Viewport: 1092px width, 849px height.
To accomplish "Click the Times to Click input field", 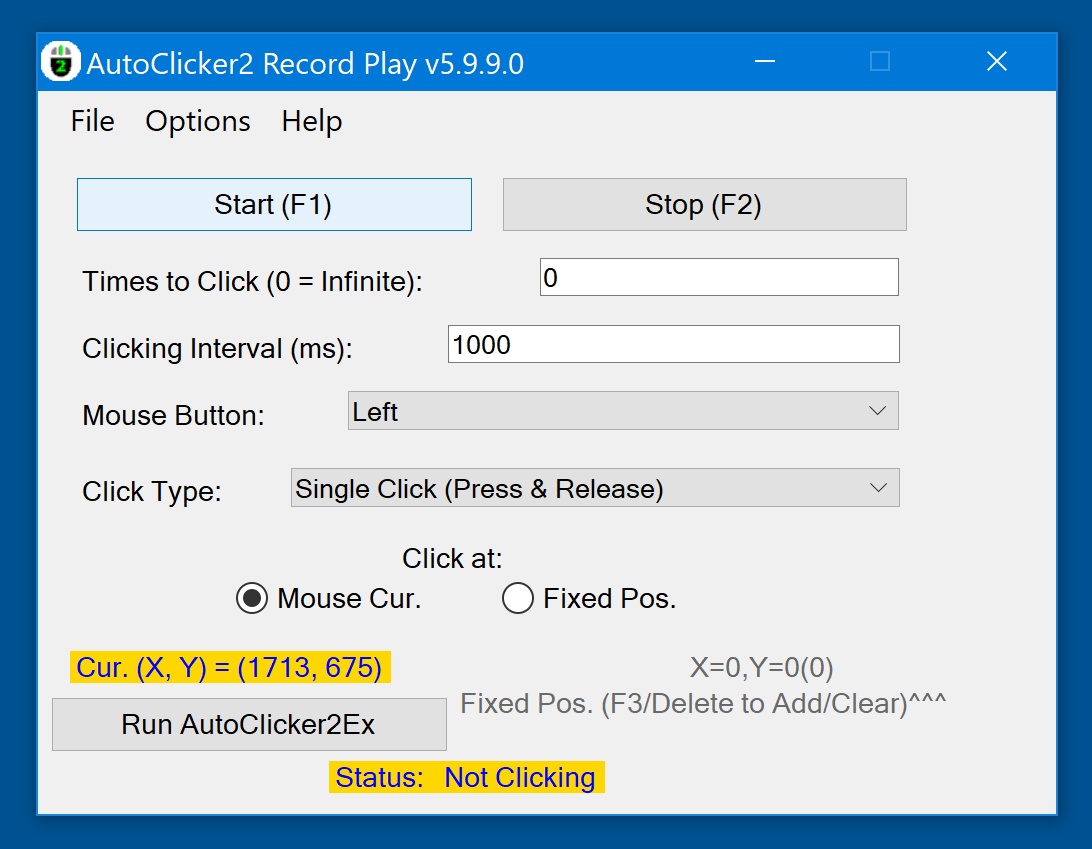I will 718,277.
